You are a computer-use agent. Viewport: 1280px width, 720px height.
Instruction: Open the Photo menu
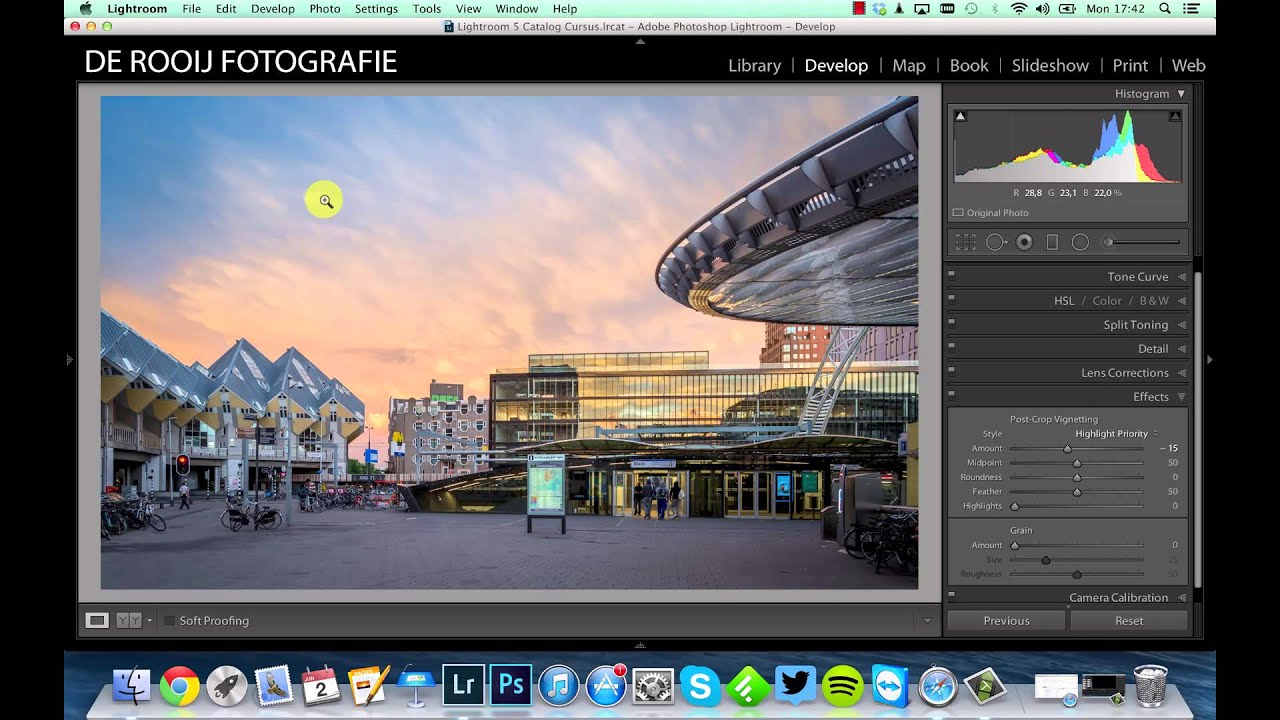324,9
